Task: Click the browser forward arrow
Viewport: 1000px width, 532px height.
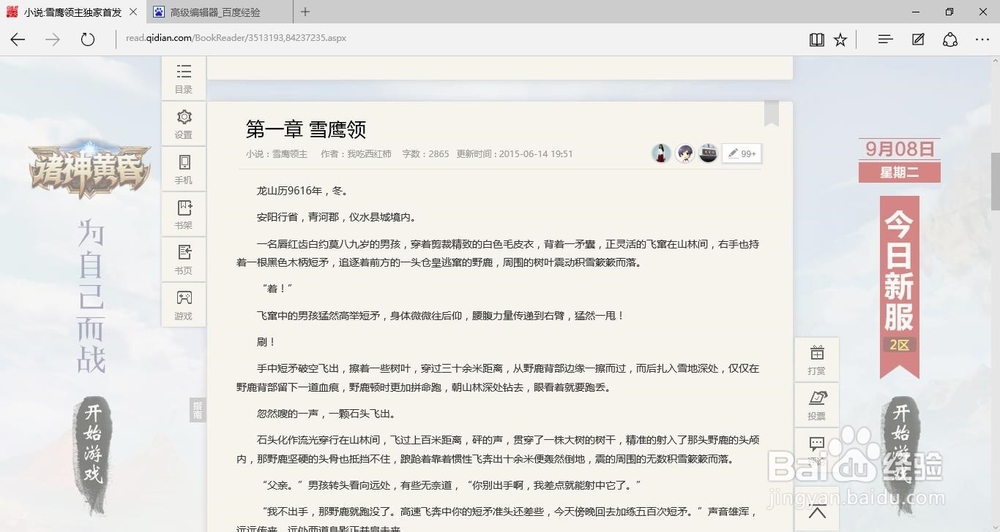Action: click(x=53, y=40)
